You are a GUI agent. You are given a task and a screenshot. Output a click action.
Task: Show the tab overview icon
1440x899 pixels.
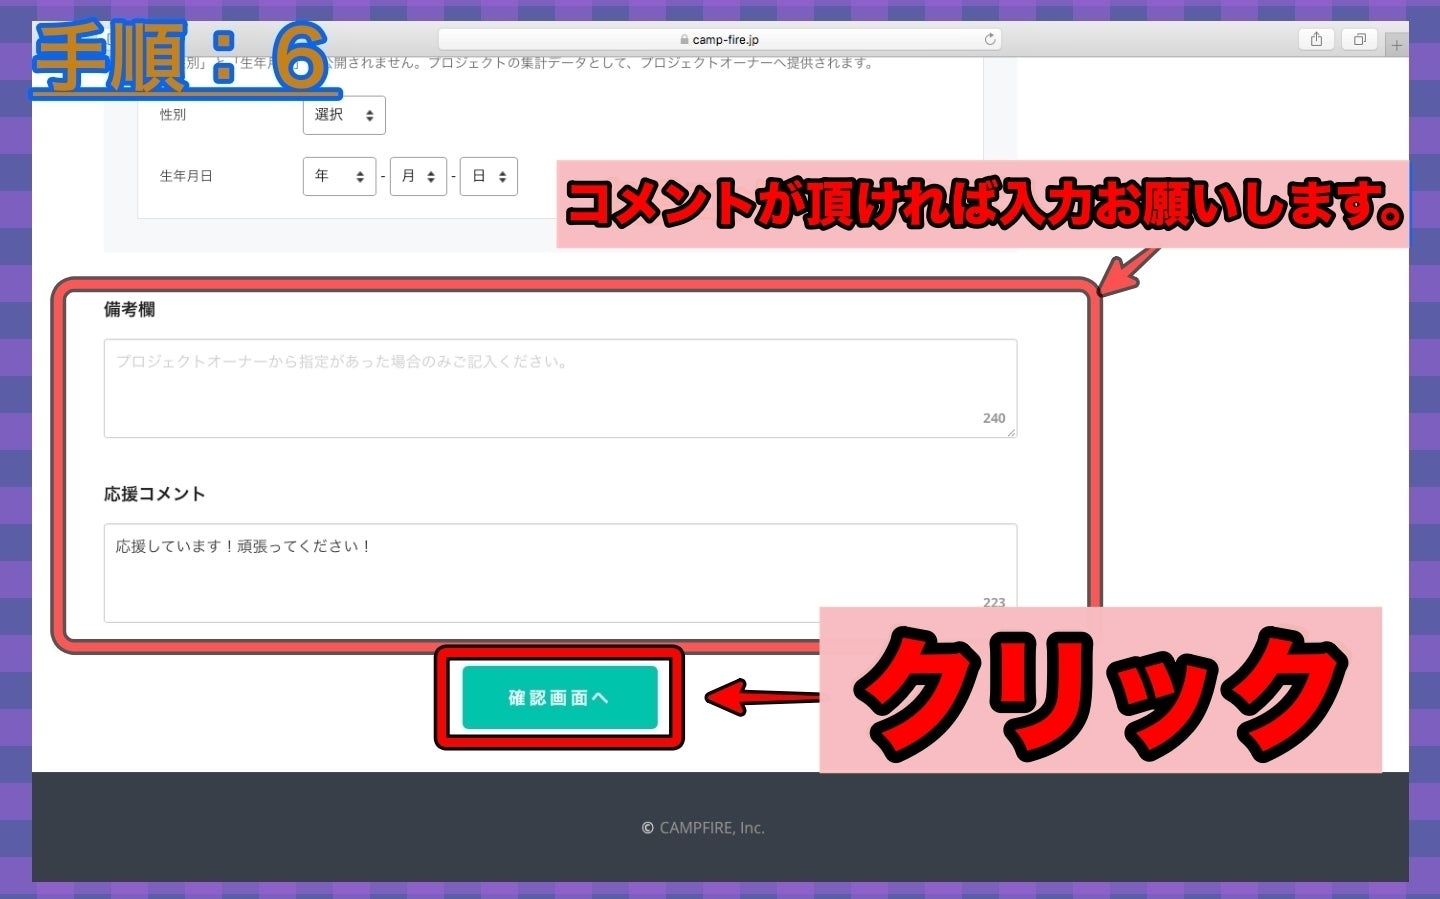(x=1359, y=39)
